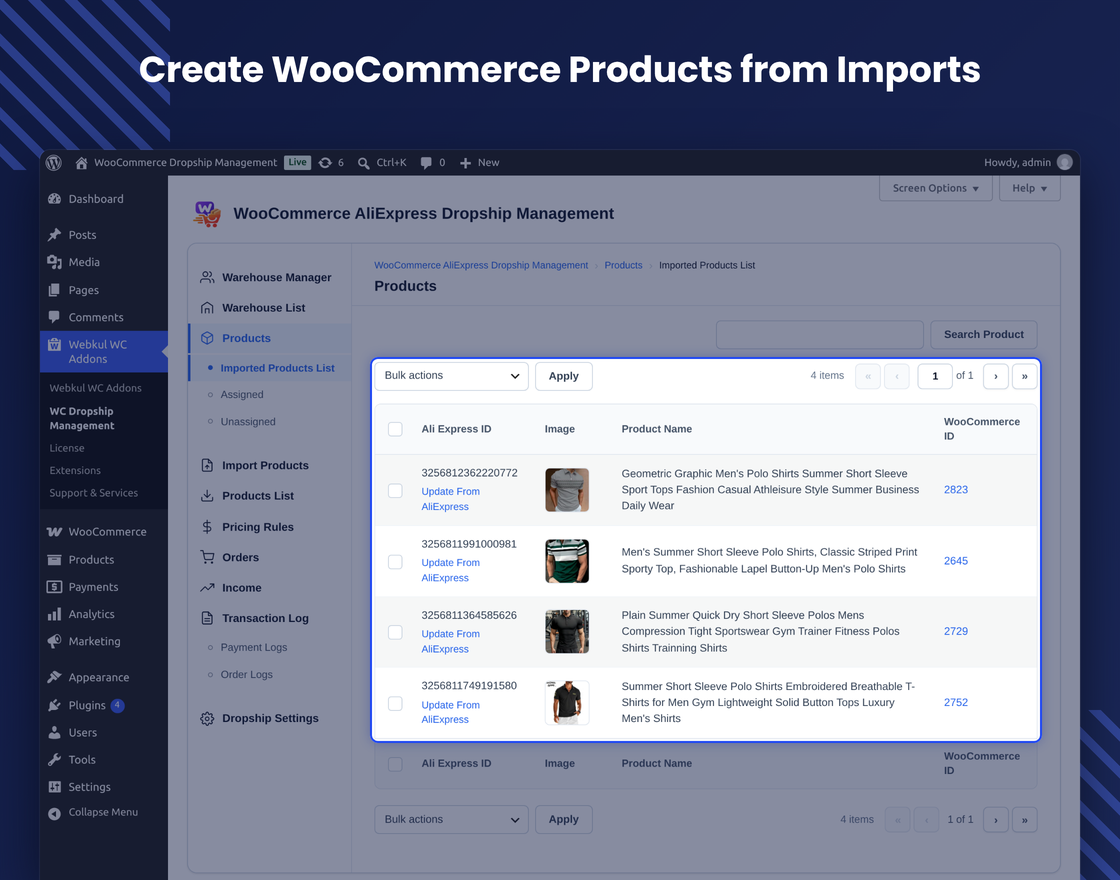
Task: Click the plus New icon in admin bar
Action: point(465,163)
